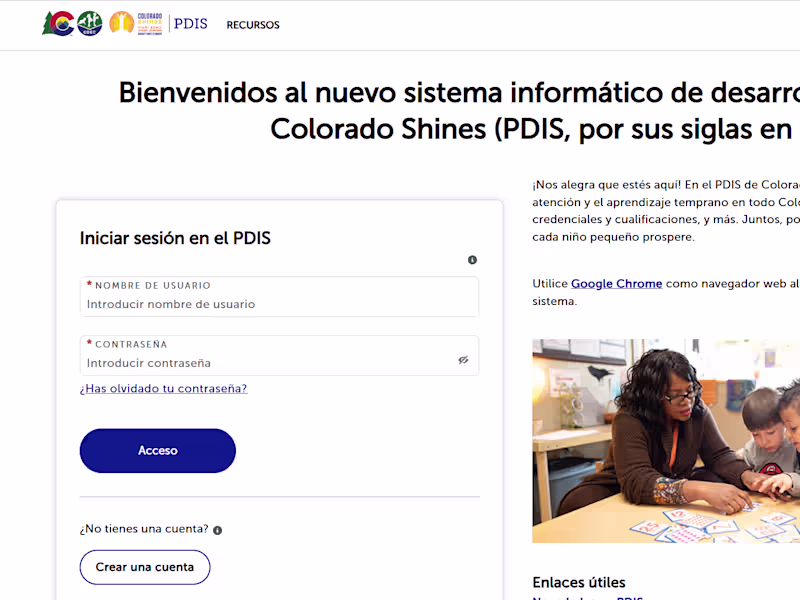Click the 'Crear una cuenta' button

[x=145, y=567]
